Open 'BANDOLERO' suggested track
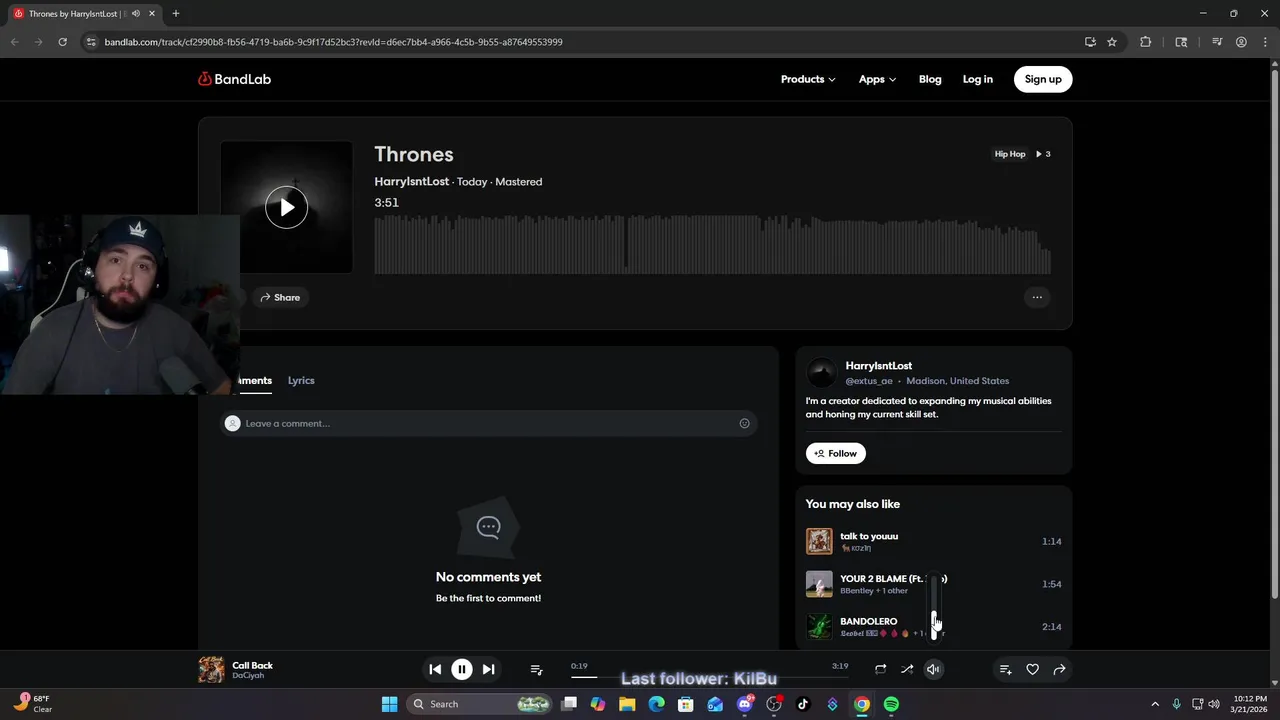The width and height of the screenshot is (1280, 720). point(868,621)
